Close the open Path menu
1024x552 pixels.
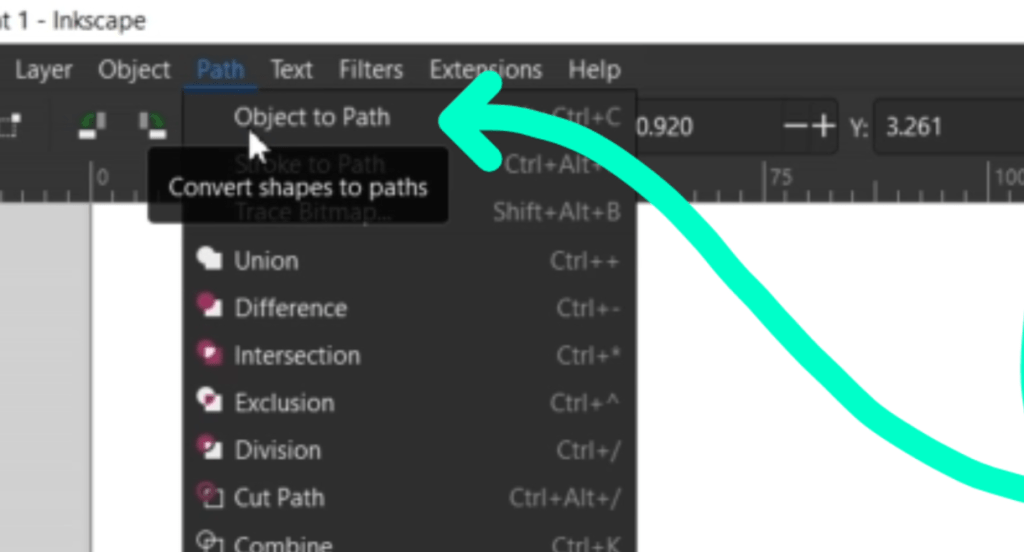(x=220, y=70)
